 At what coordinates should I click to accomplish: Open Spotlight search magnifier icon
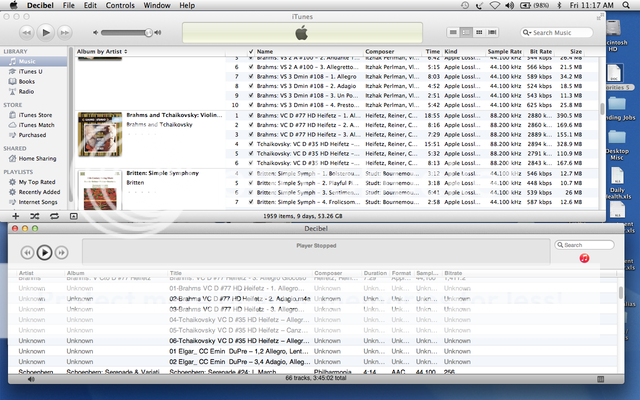[x=626, y=5]
